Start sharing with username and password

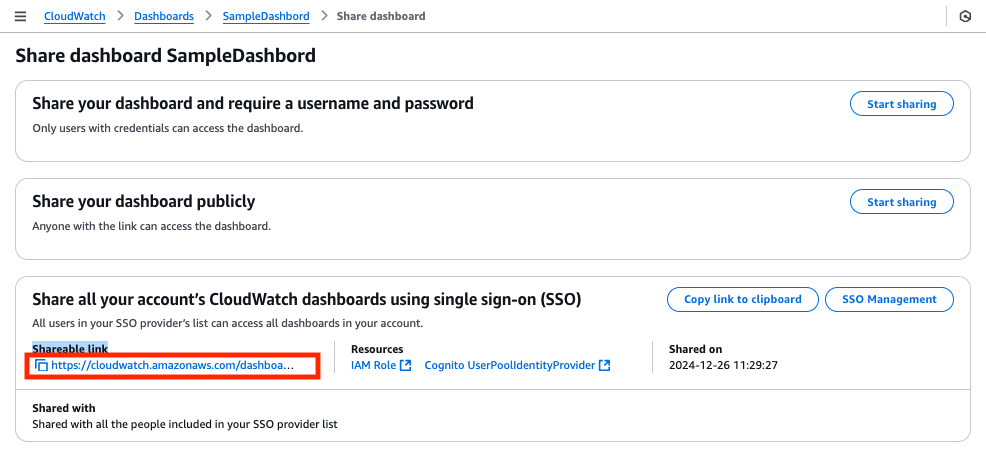click(x=901, y=104)
